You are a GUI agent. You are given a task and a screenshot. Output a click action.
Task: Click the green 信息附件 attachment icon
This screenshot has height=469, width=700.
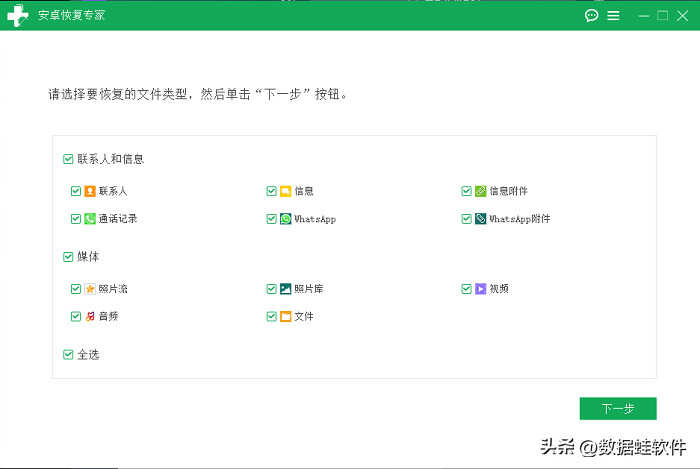coord(480,191)
